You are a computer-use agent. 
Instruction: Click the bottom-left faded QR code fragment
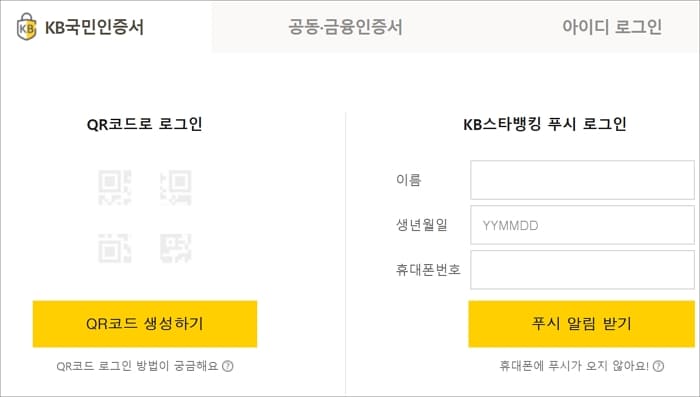coord(115,248)
